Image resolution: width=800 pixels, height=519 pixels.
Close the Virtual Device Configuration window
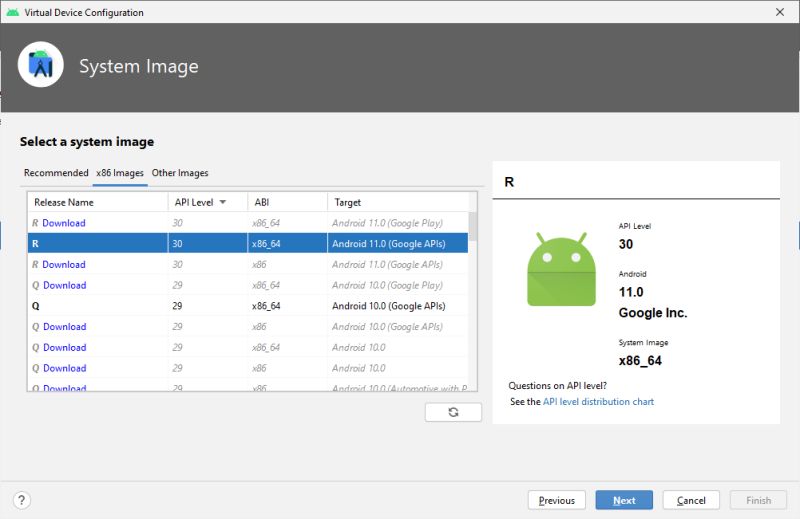[780, 12]
